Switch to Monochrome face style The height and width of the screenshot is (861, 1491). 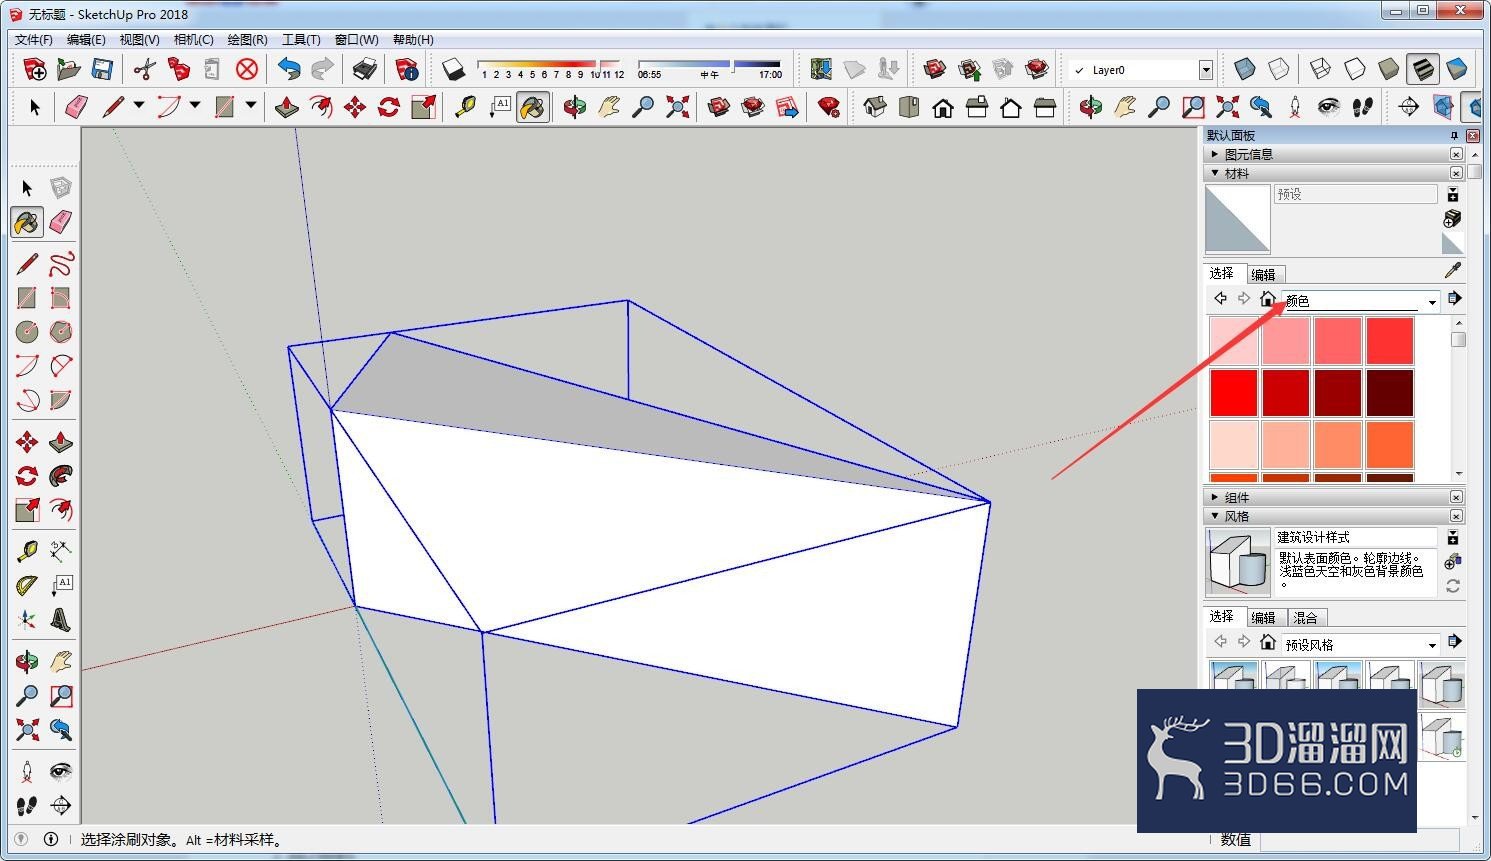[1456, 69]
